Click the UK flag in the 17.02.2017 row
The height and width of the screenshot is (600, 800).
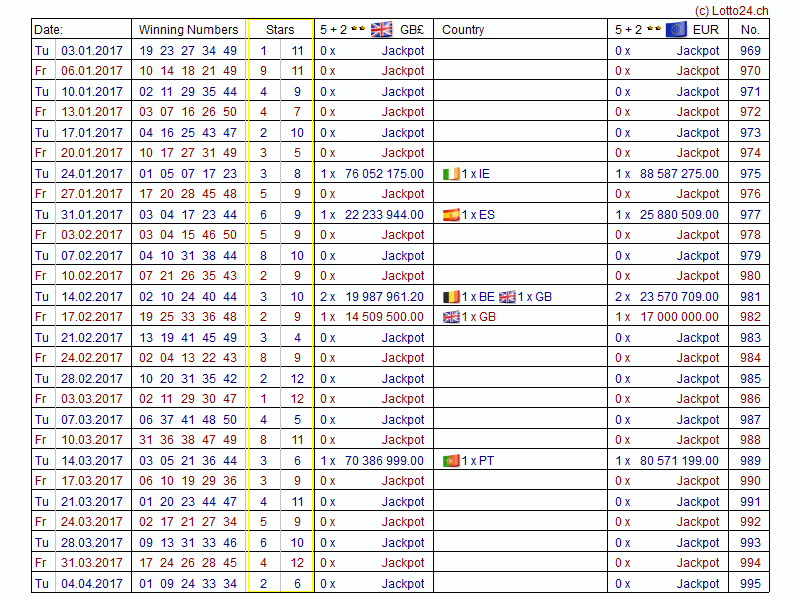451,317
